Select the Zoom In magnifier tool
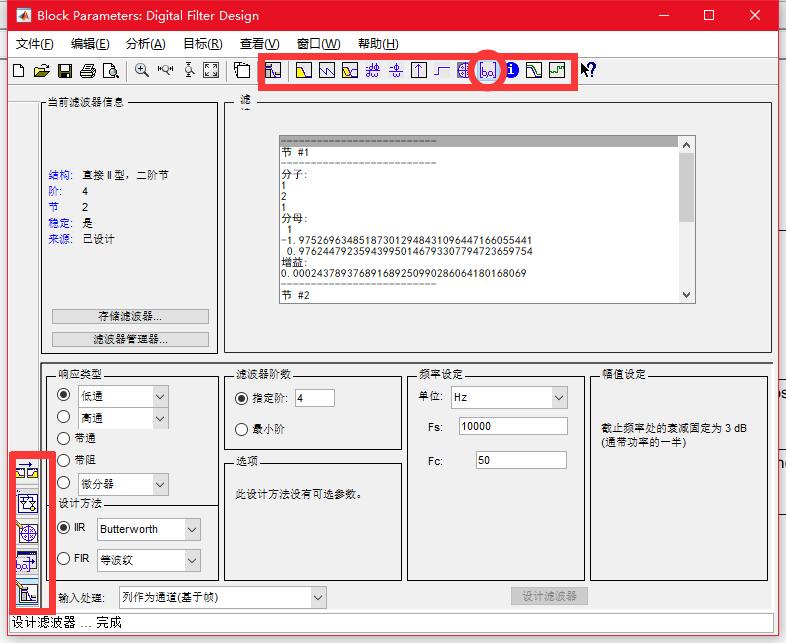This screenshot has width=786, height=643. 142,70
